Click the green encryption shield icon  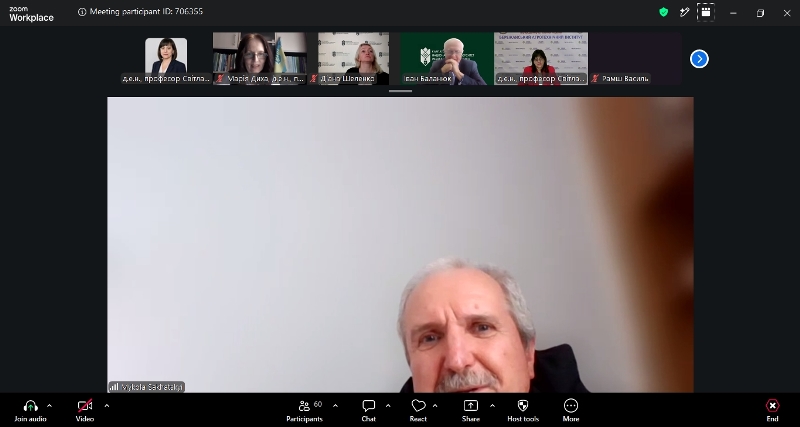(663, 12)
